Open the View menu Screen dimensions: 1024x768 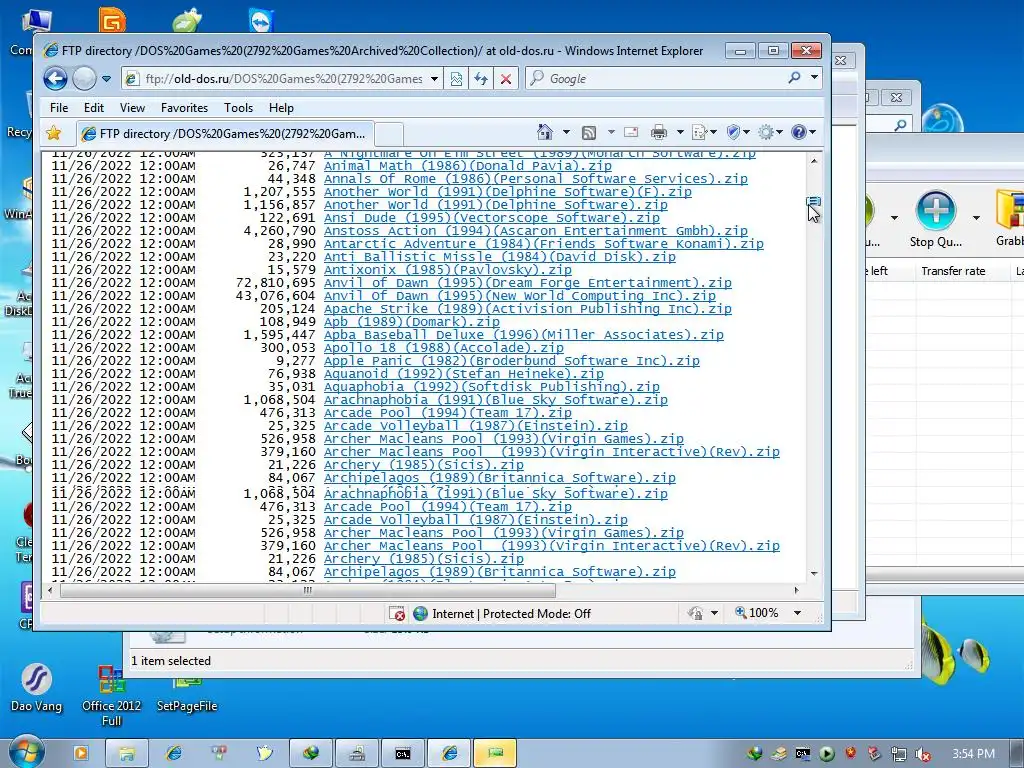(x=133, y=108)
